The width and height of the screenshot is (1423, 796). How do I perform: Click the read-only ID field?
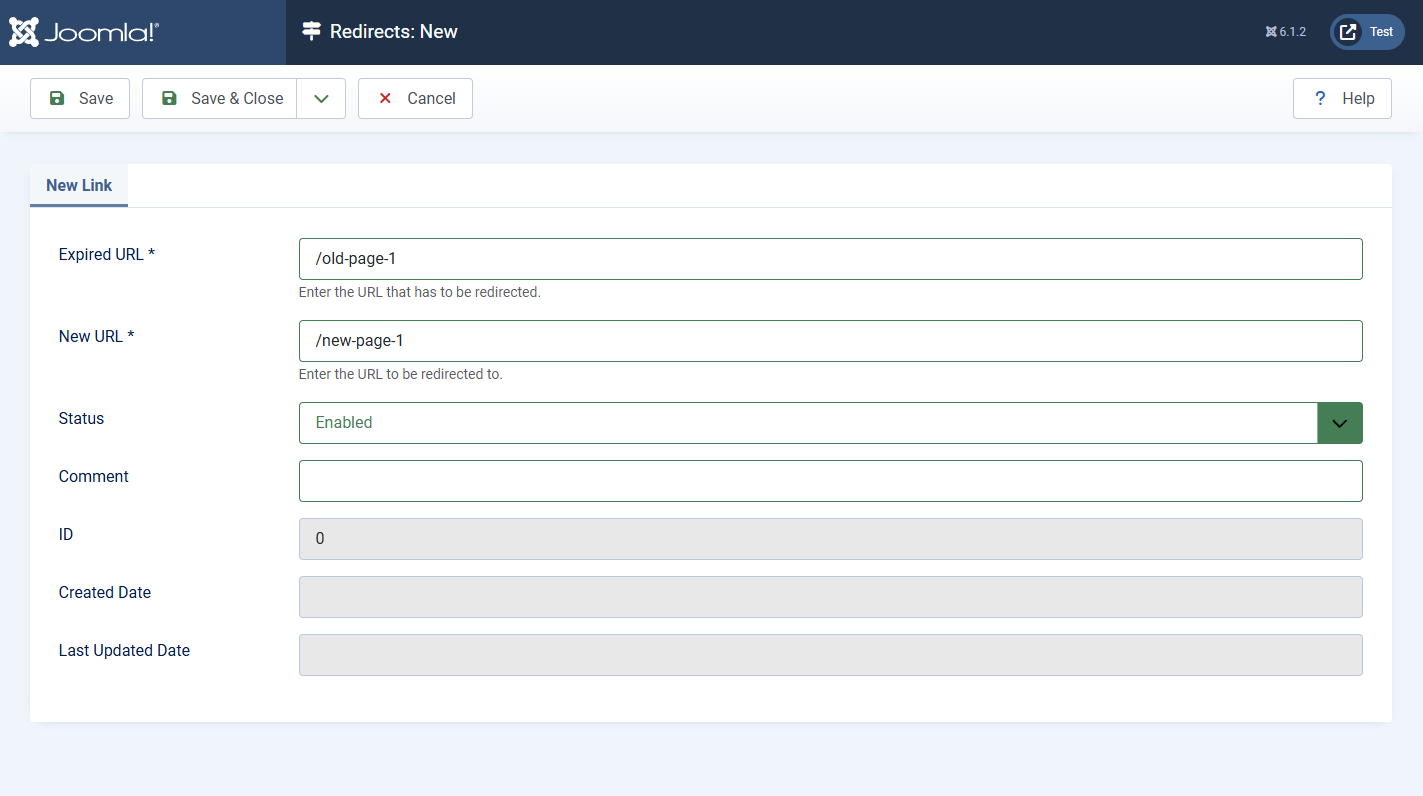coord(831,539)
